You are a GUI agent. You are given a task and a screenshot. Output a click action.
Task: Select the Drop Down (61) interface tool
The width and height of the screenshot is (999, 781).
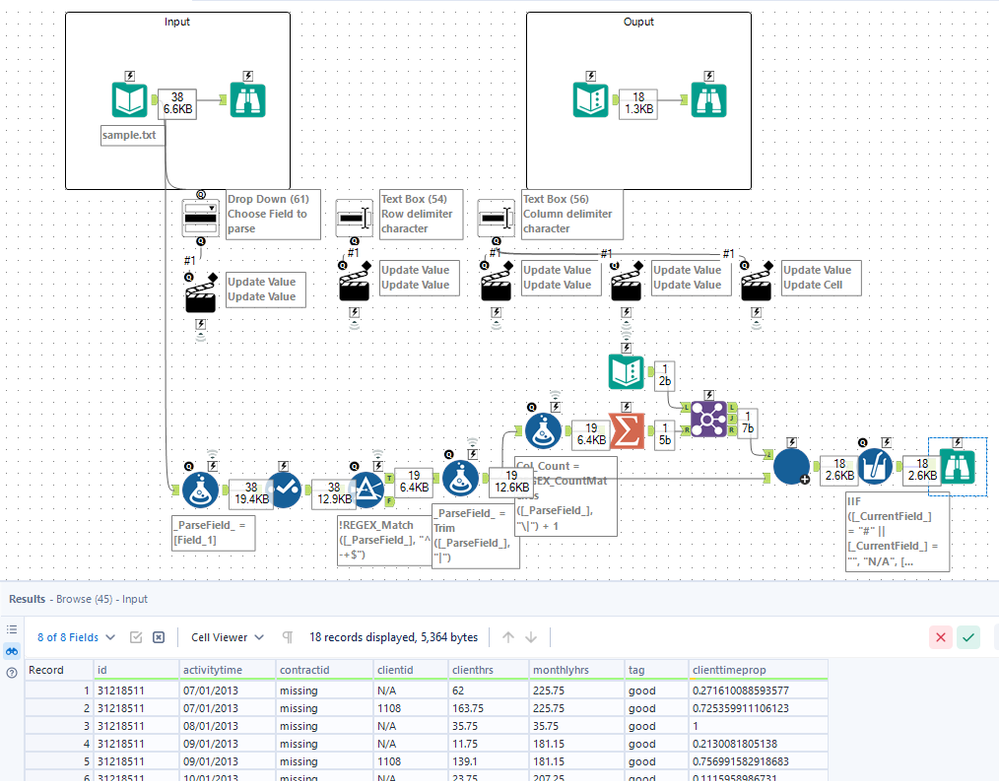tap(200, 218)
